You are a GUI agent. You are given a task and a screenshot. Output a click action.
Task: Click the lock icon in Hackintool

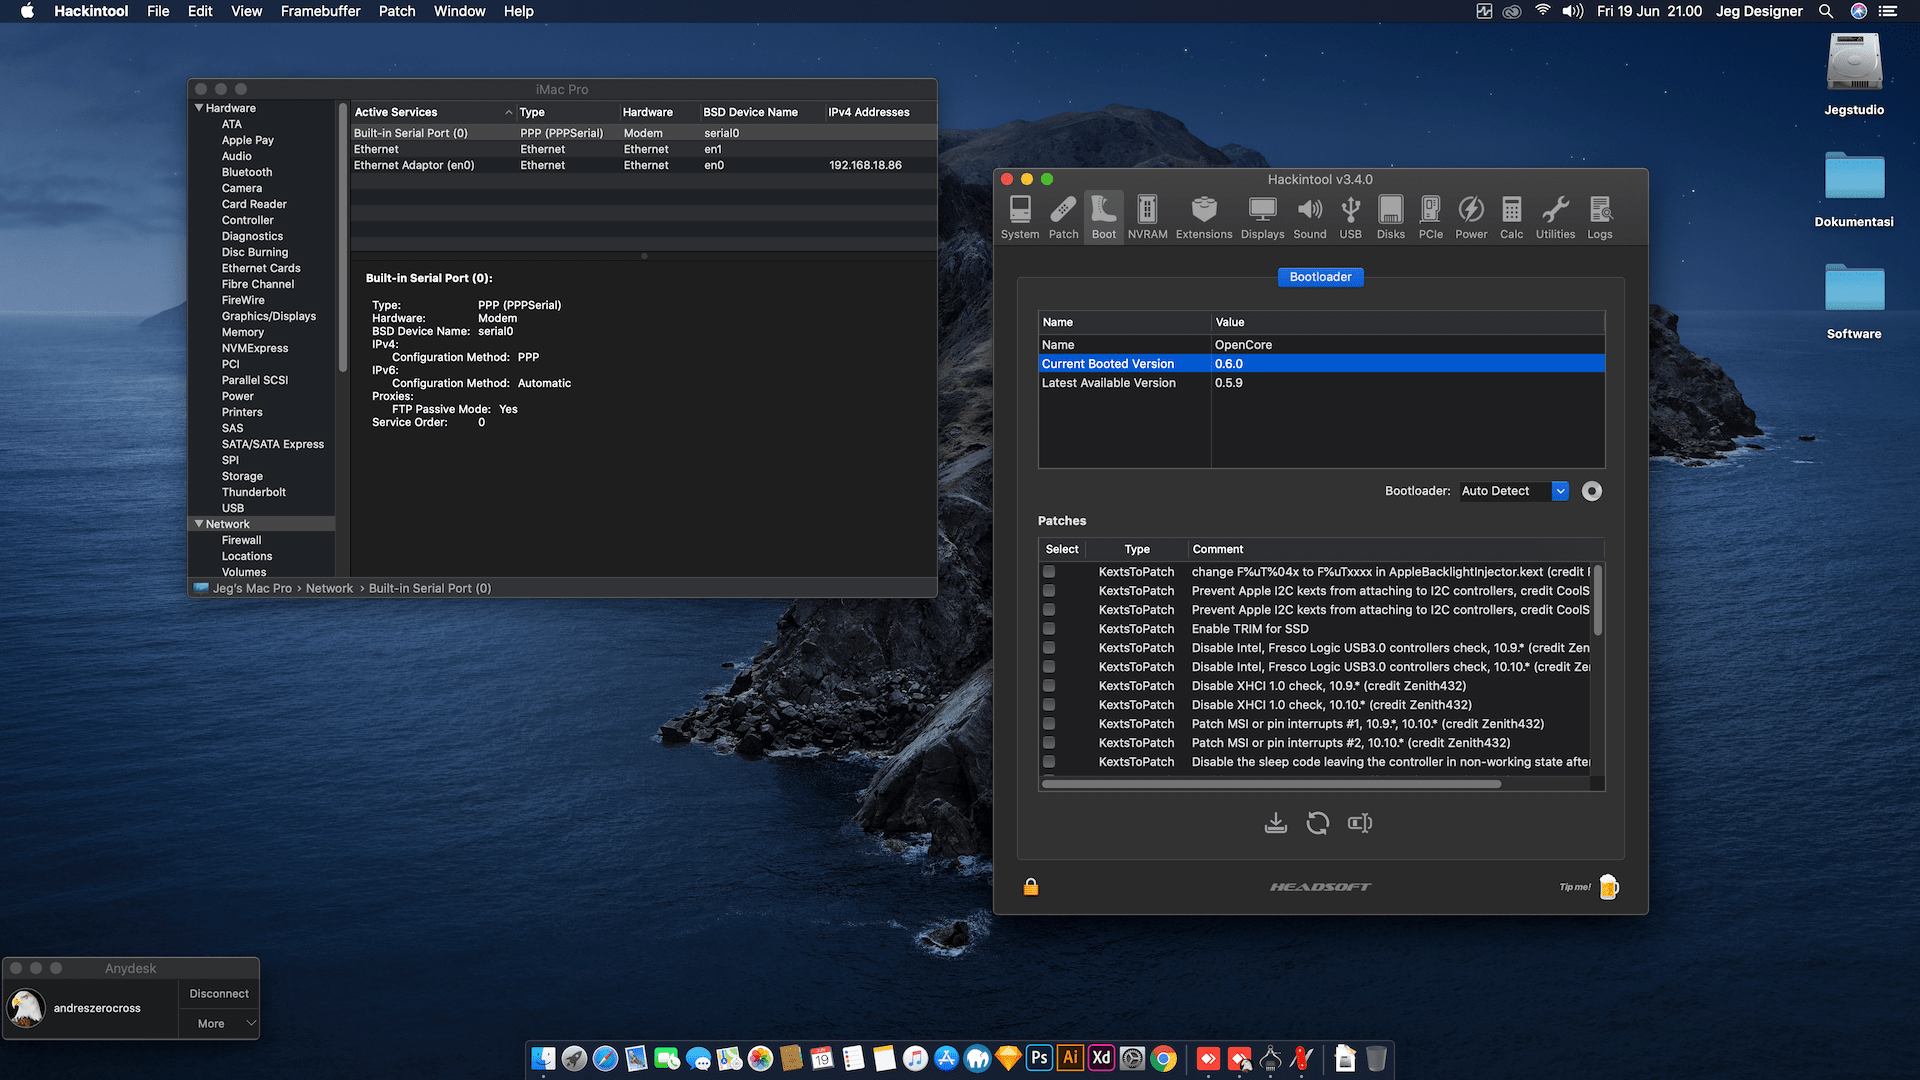coord(1031,887)
